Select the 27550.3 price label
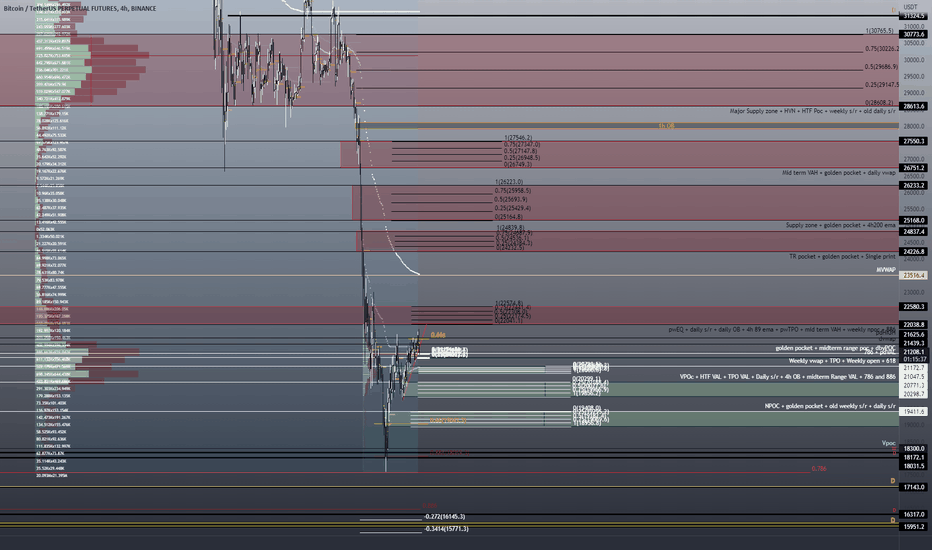 click(x=914, y=142)
